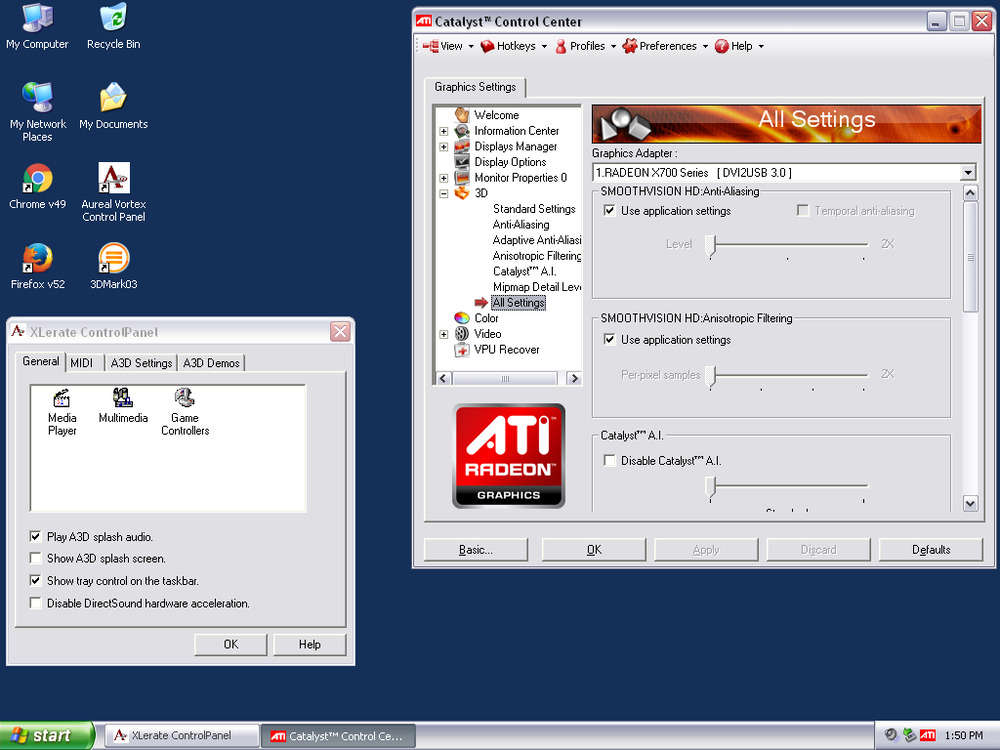The image size is (1000, 750).
Task: Expand Displays Manager tree node
Action: 443,147
